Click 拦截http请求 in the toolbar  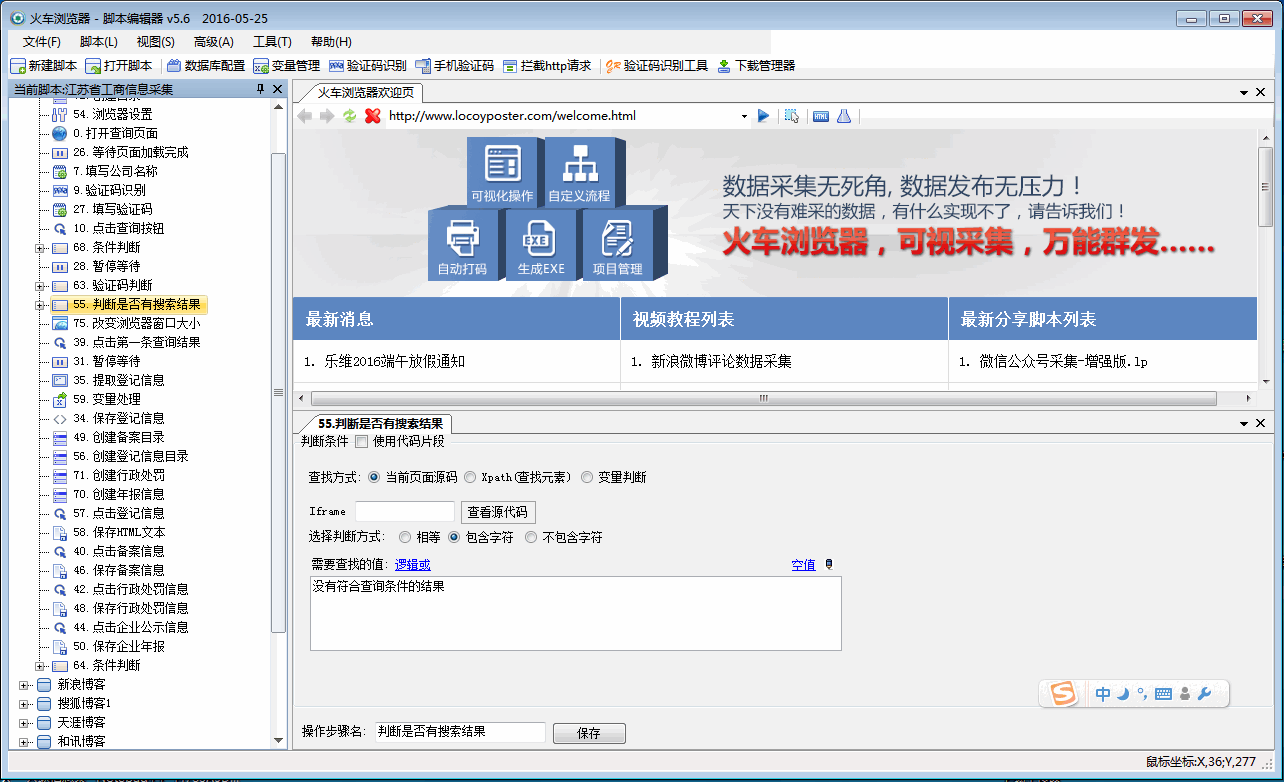(547, 66)
